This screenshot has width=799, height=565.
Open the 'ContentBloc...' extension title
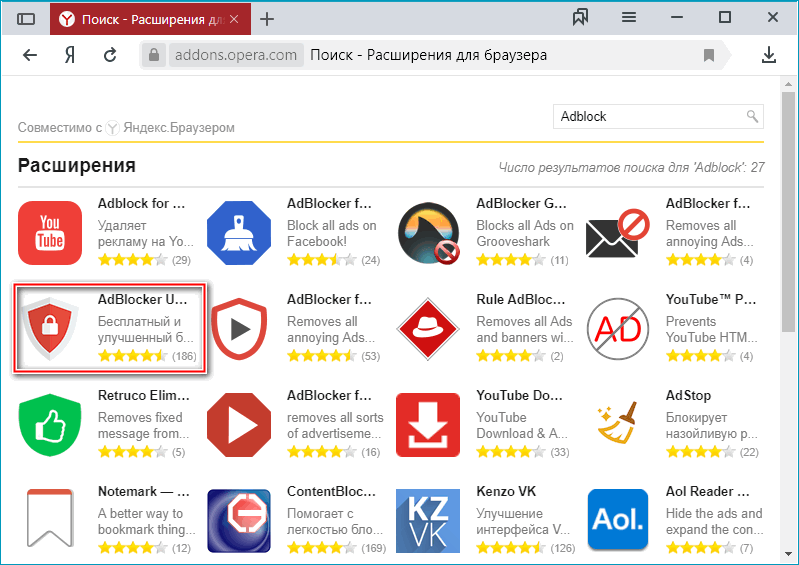click(331, 491)
